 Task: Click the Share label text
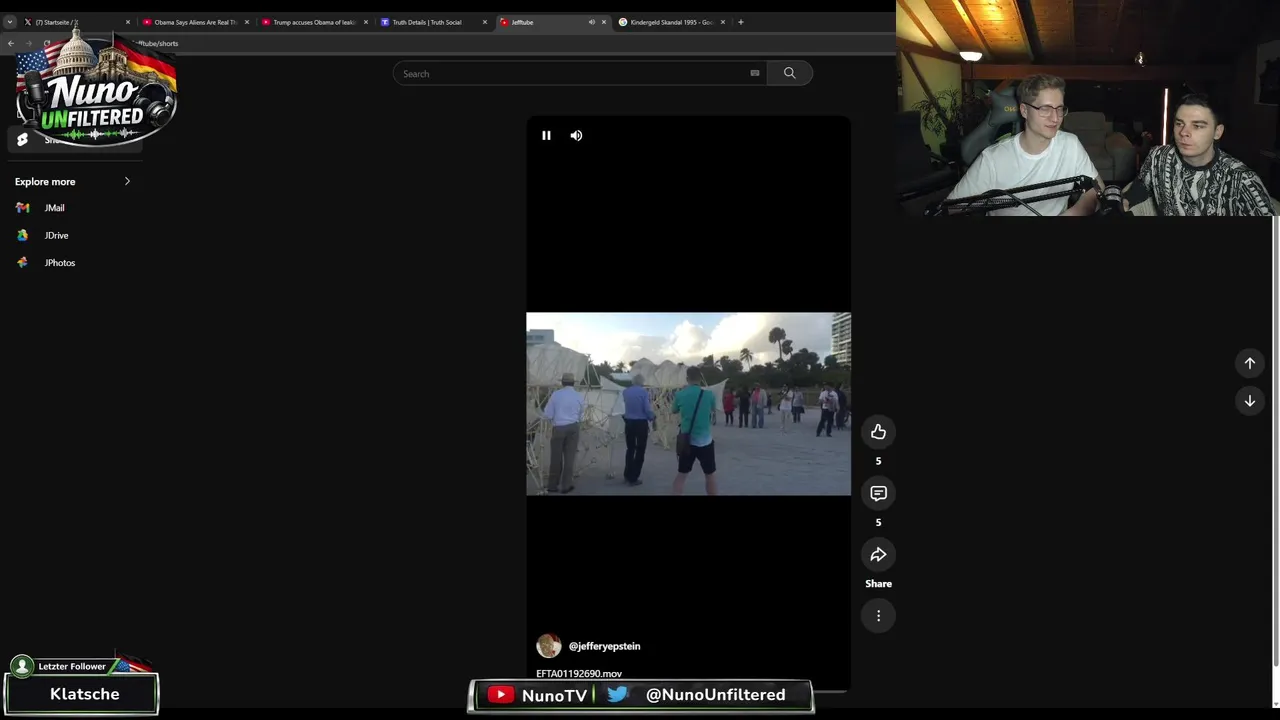point(878,584)
